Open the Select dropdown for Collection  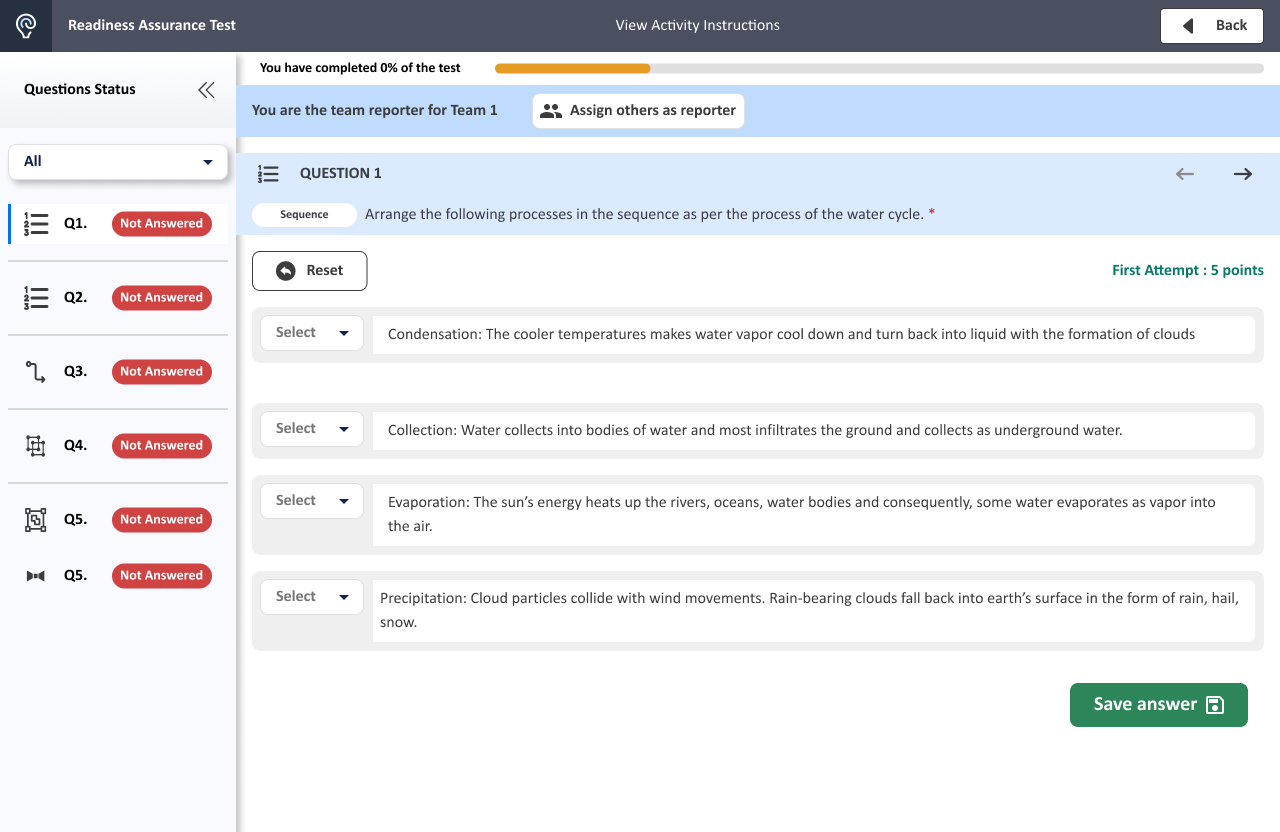pos(311,429)
